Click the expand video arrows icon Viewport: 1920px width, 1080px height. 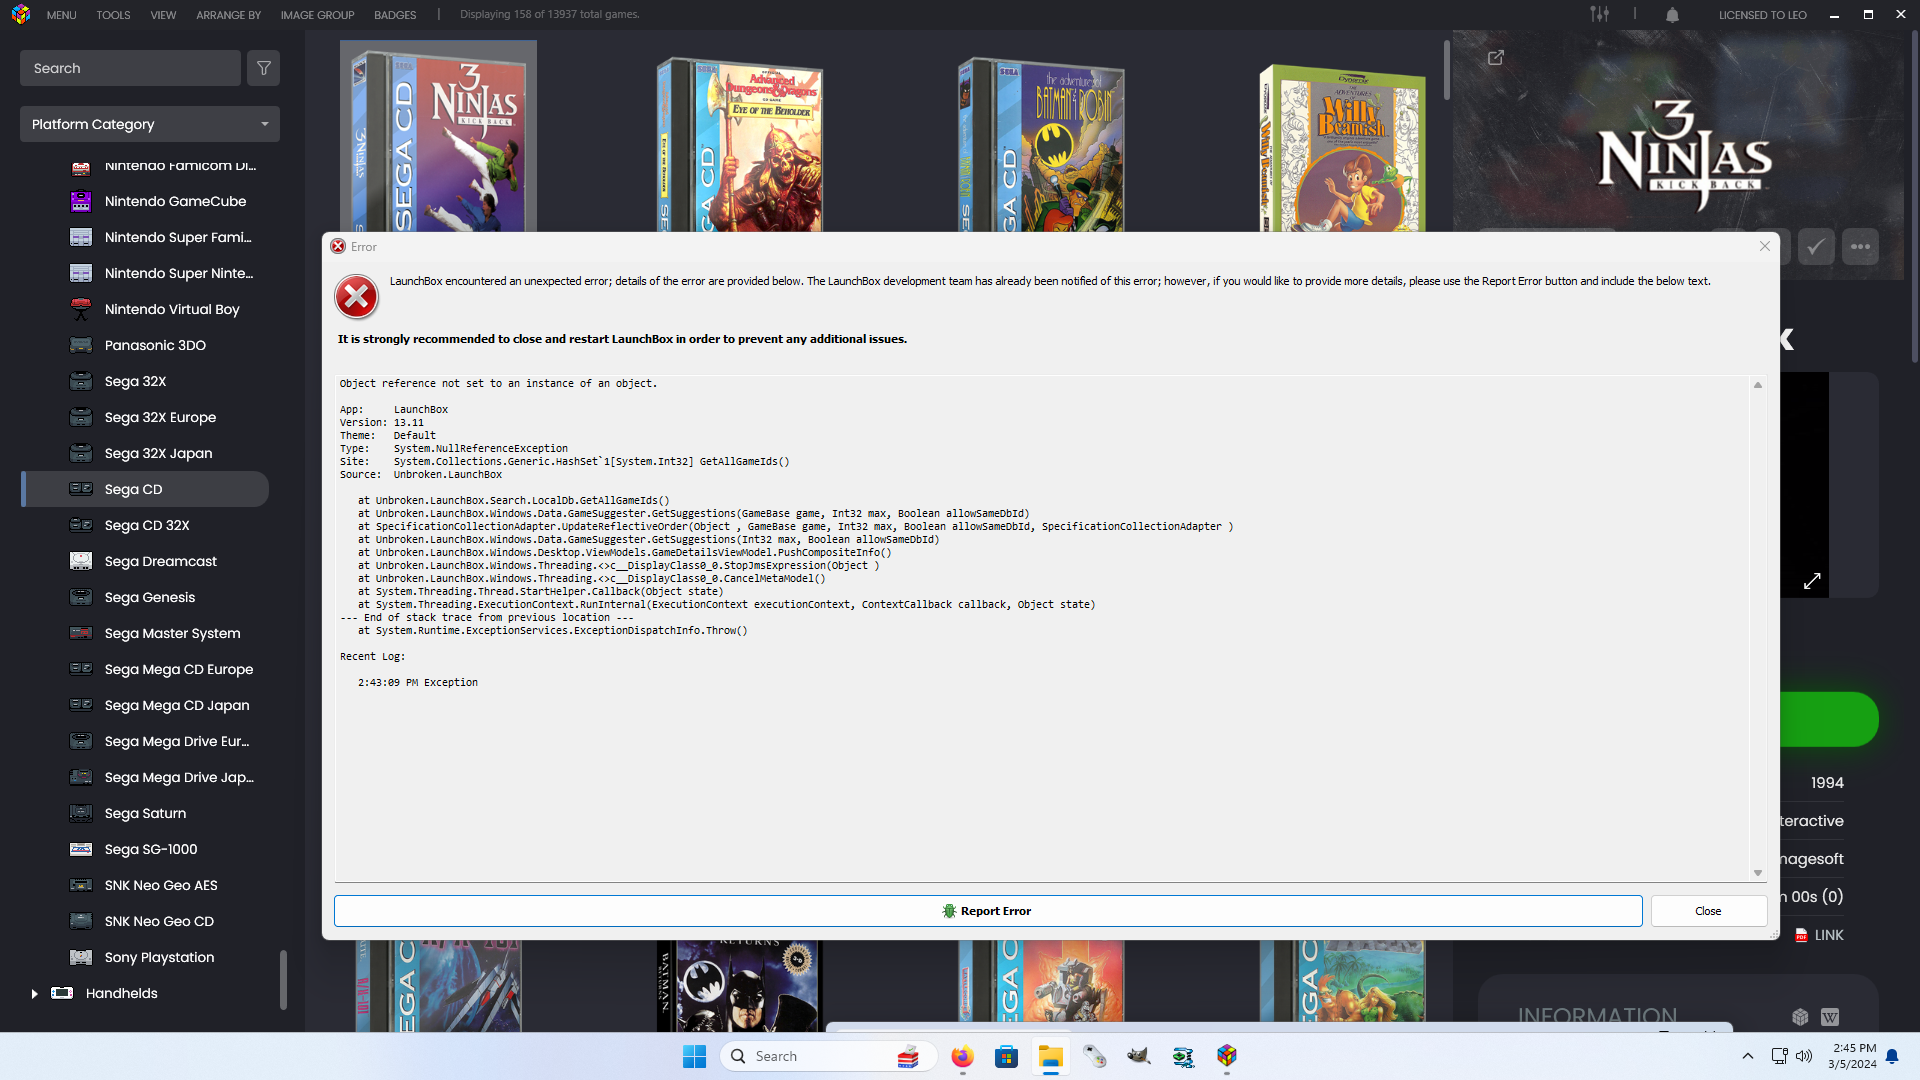[1812, 581]
